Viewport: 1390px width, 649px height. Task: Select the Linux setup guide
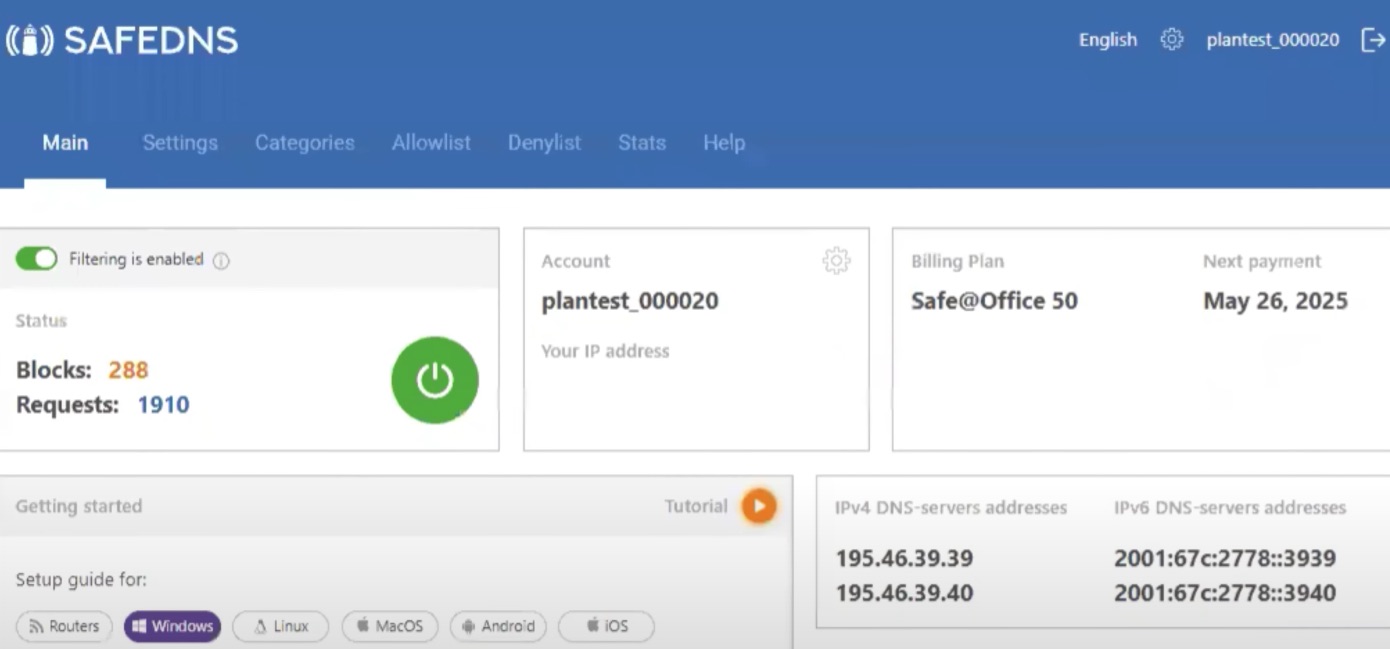coord(280,626)
